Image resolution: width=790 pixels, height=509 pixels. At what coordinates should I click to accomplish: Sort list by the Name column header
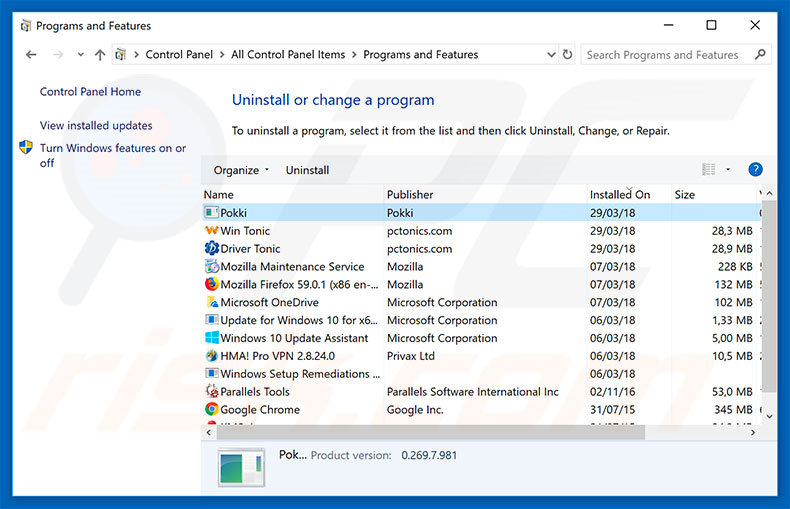(x=293, y=195)
